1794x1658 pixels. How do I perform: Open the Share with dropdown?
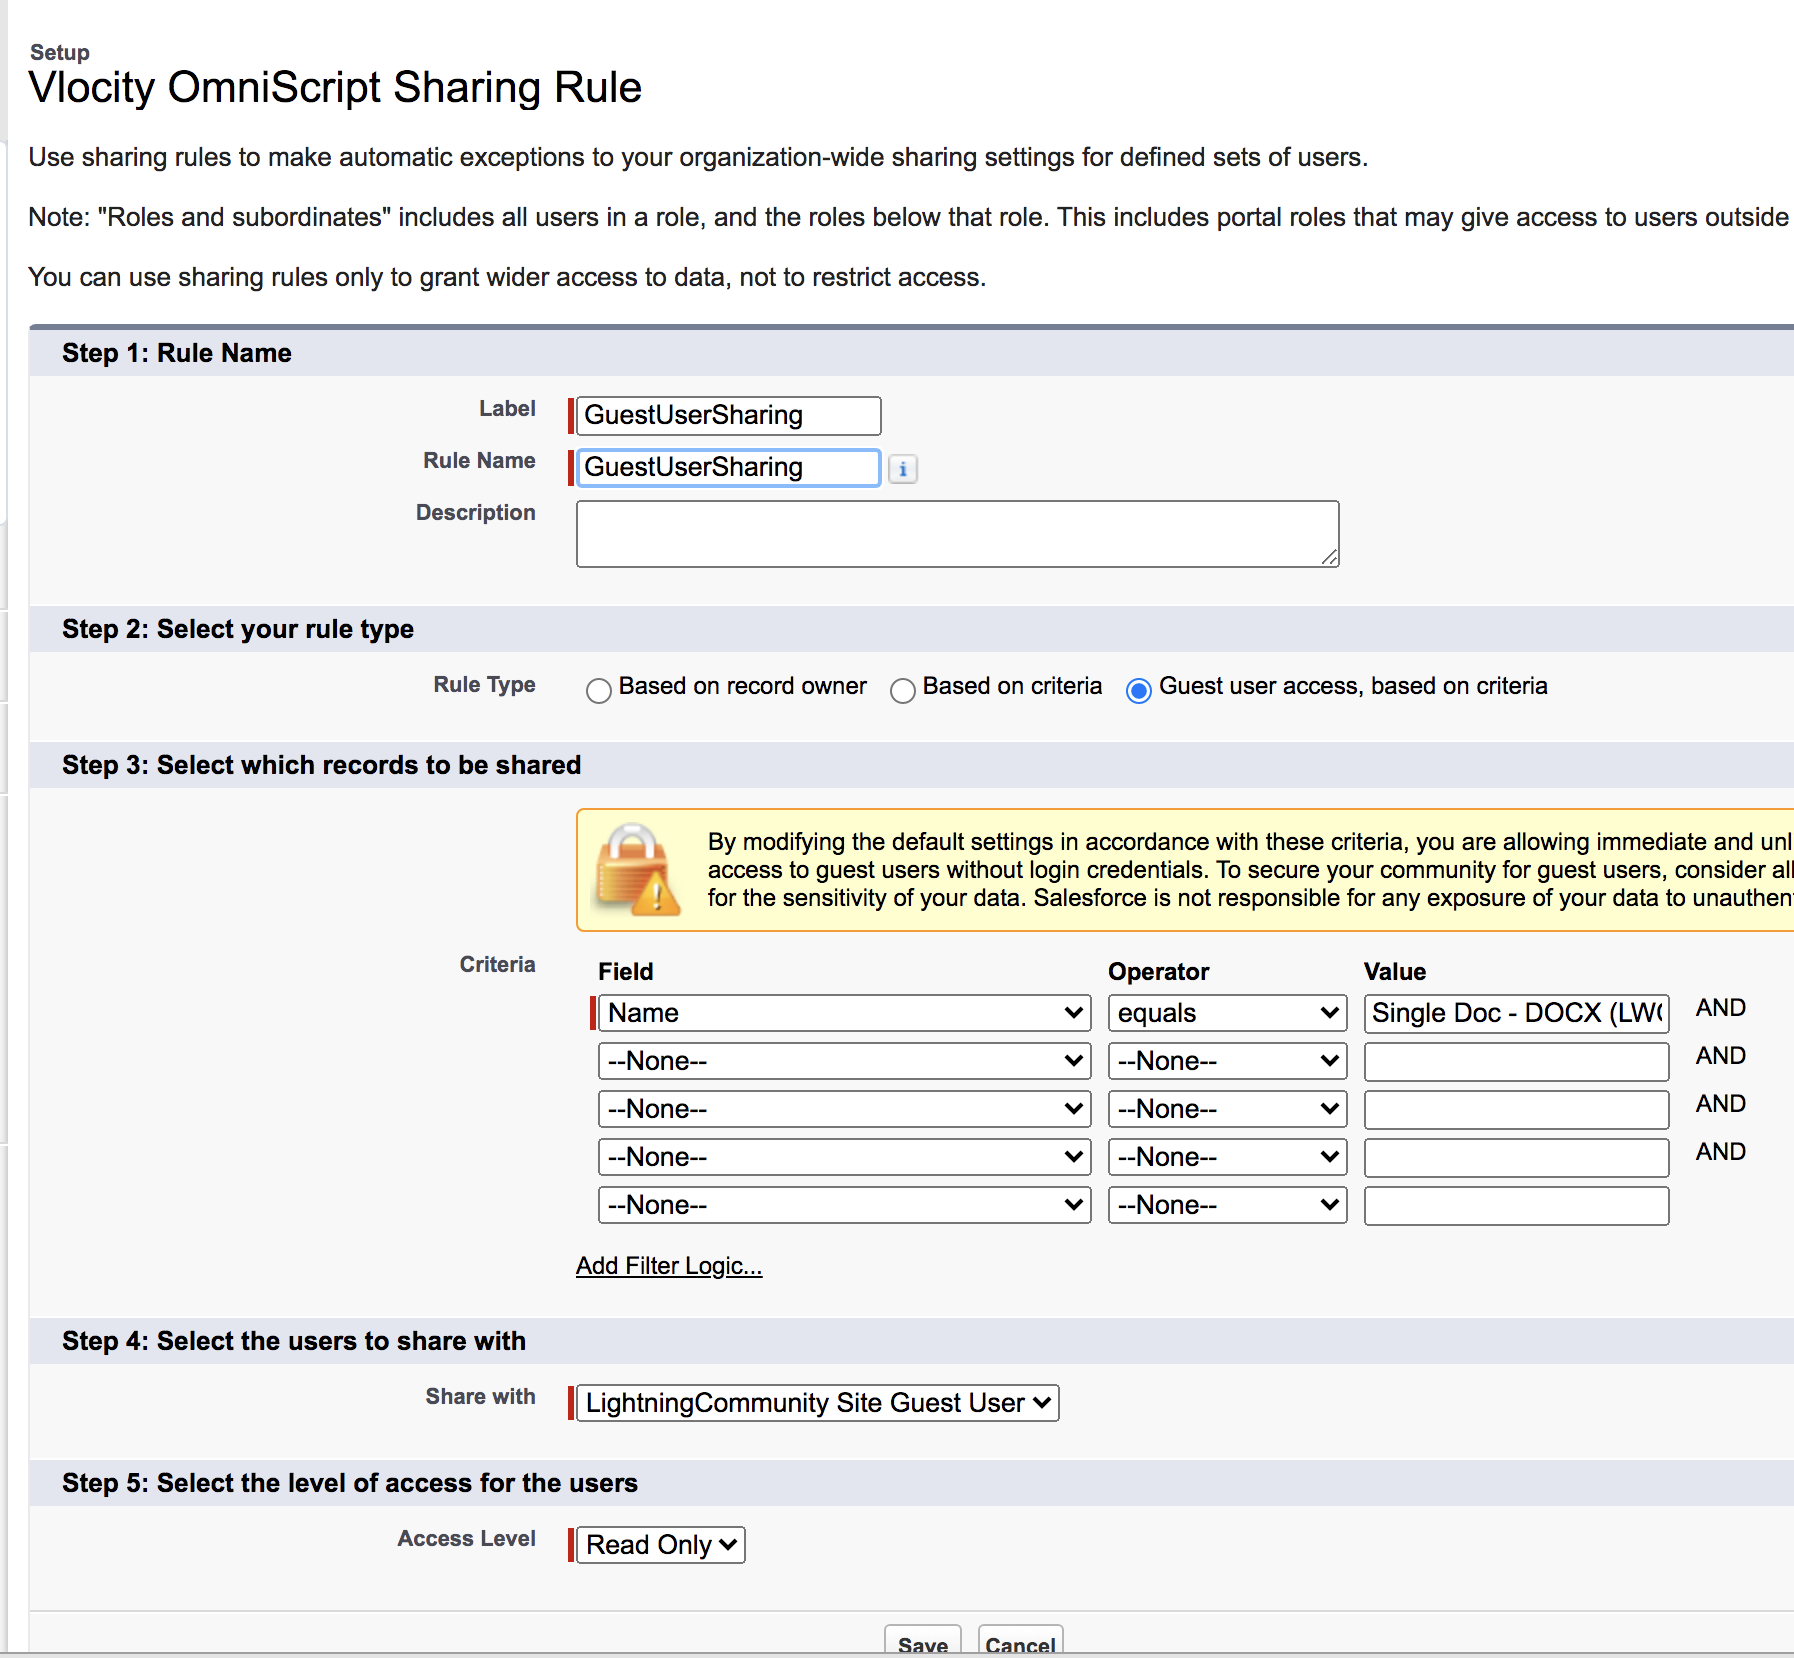(x=817, y=1403)
